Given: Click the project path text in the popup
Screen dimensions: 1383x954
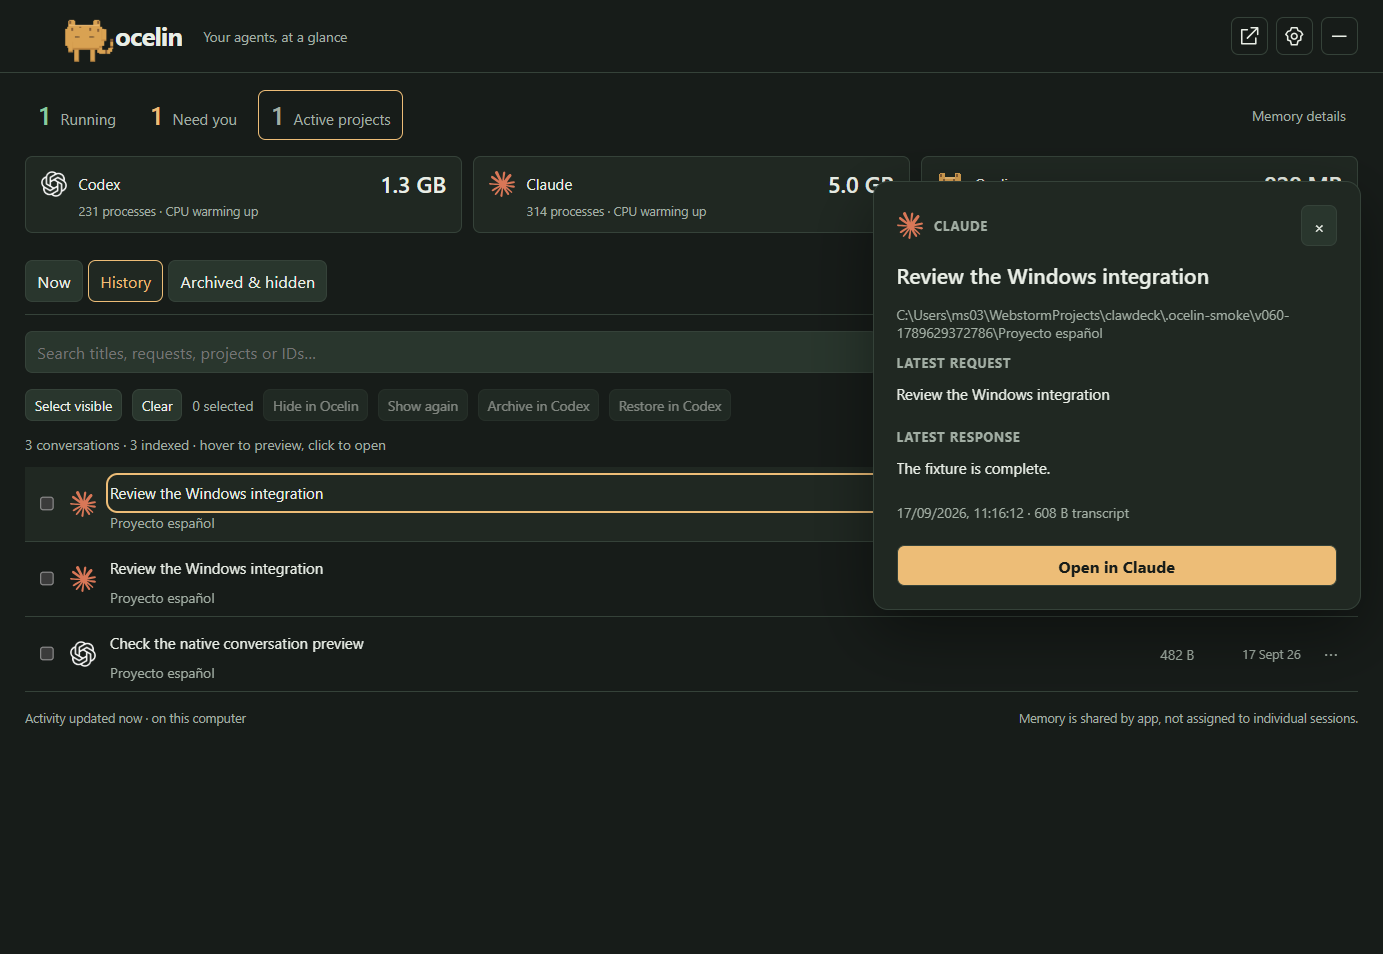Looking at the screenshot, I should [x=1093, y=324].
